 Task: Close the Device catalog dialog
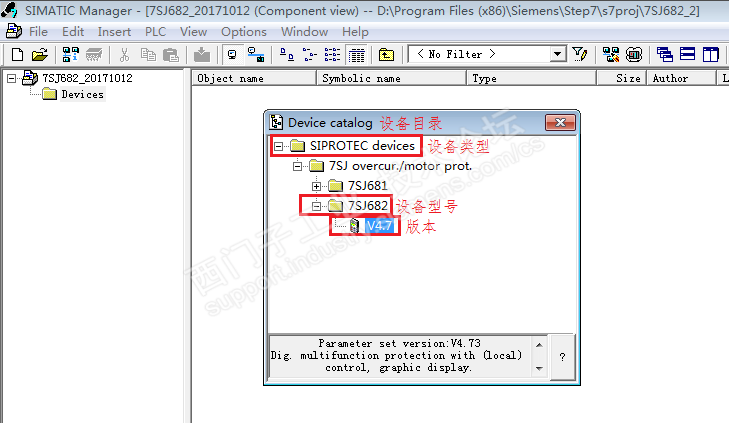560,123
